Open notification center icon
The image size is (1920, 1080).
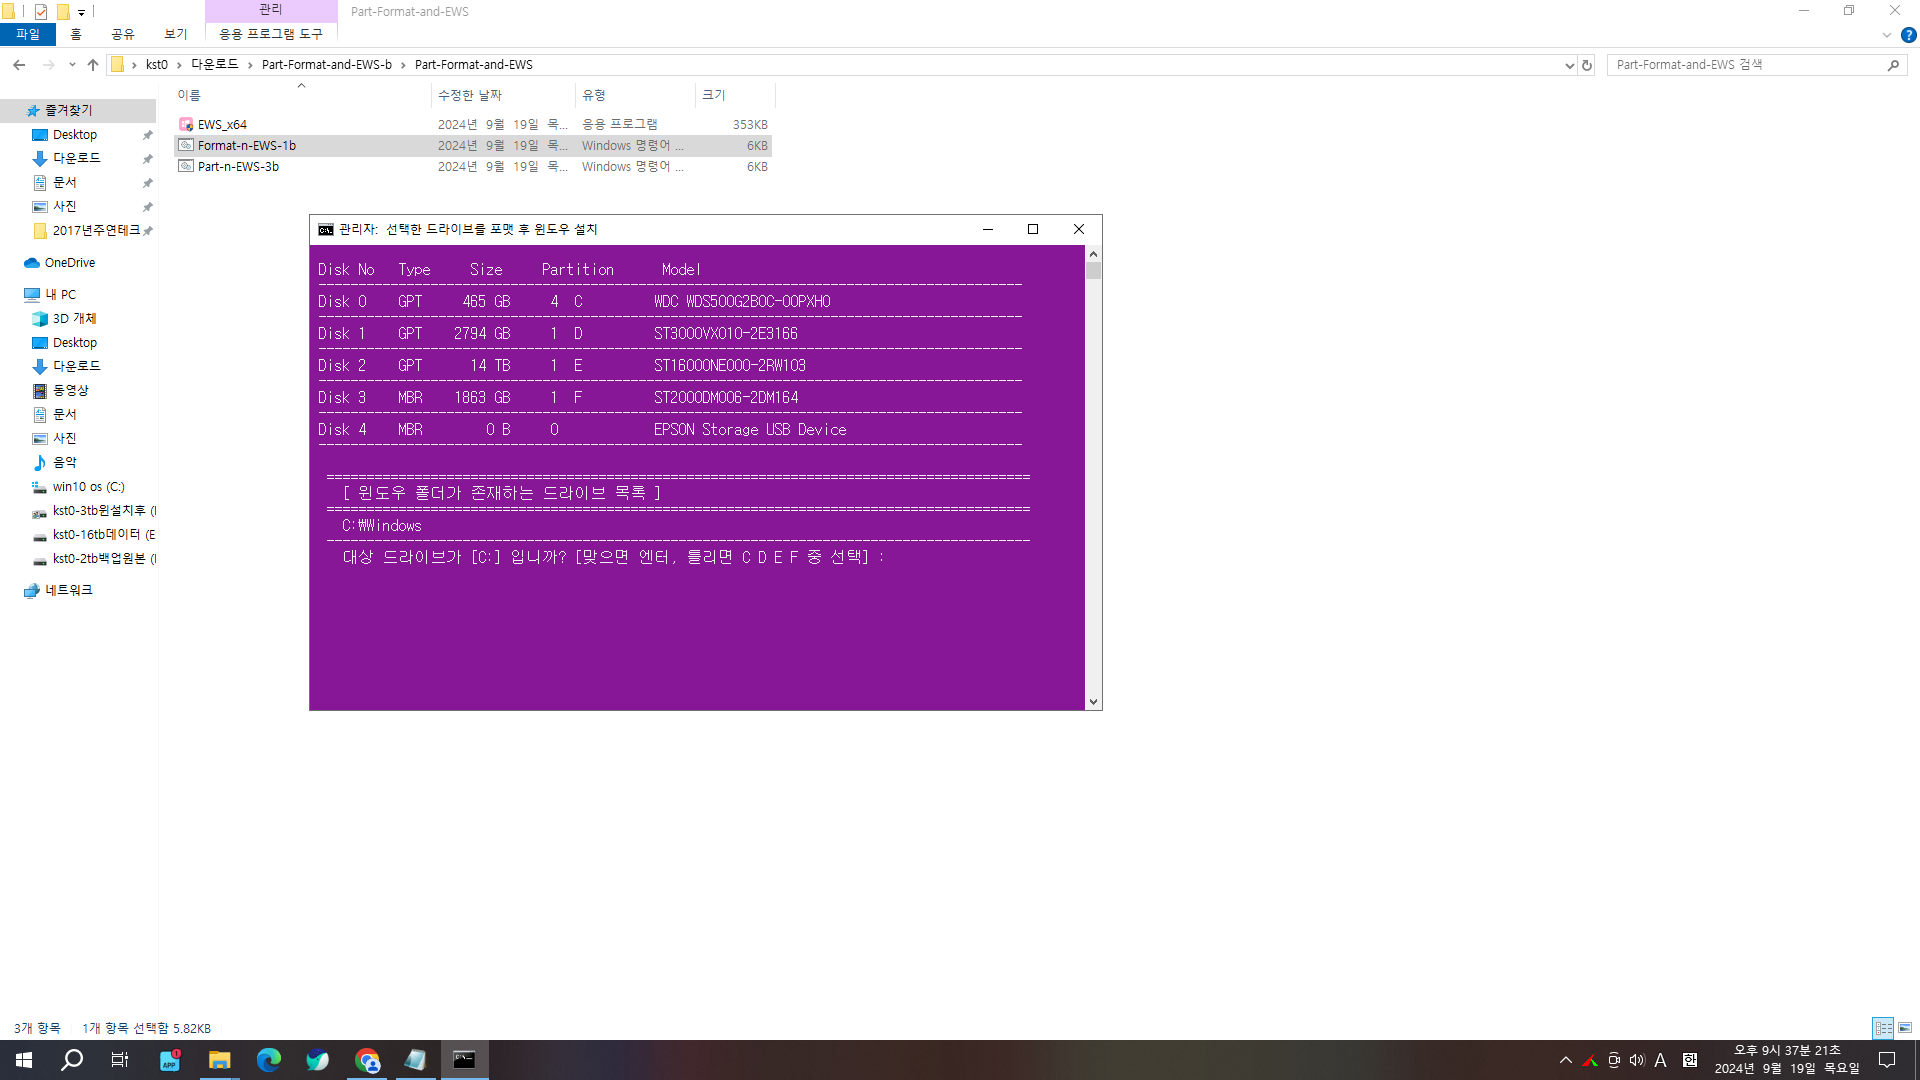click(x=1887, y=1060)
